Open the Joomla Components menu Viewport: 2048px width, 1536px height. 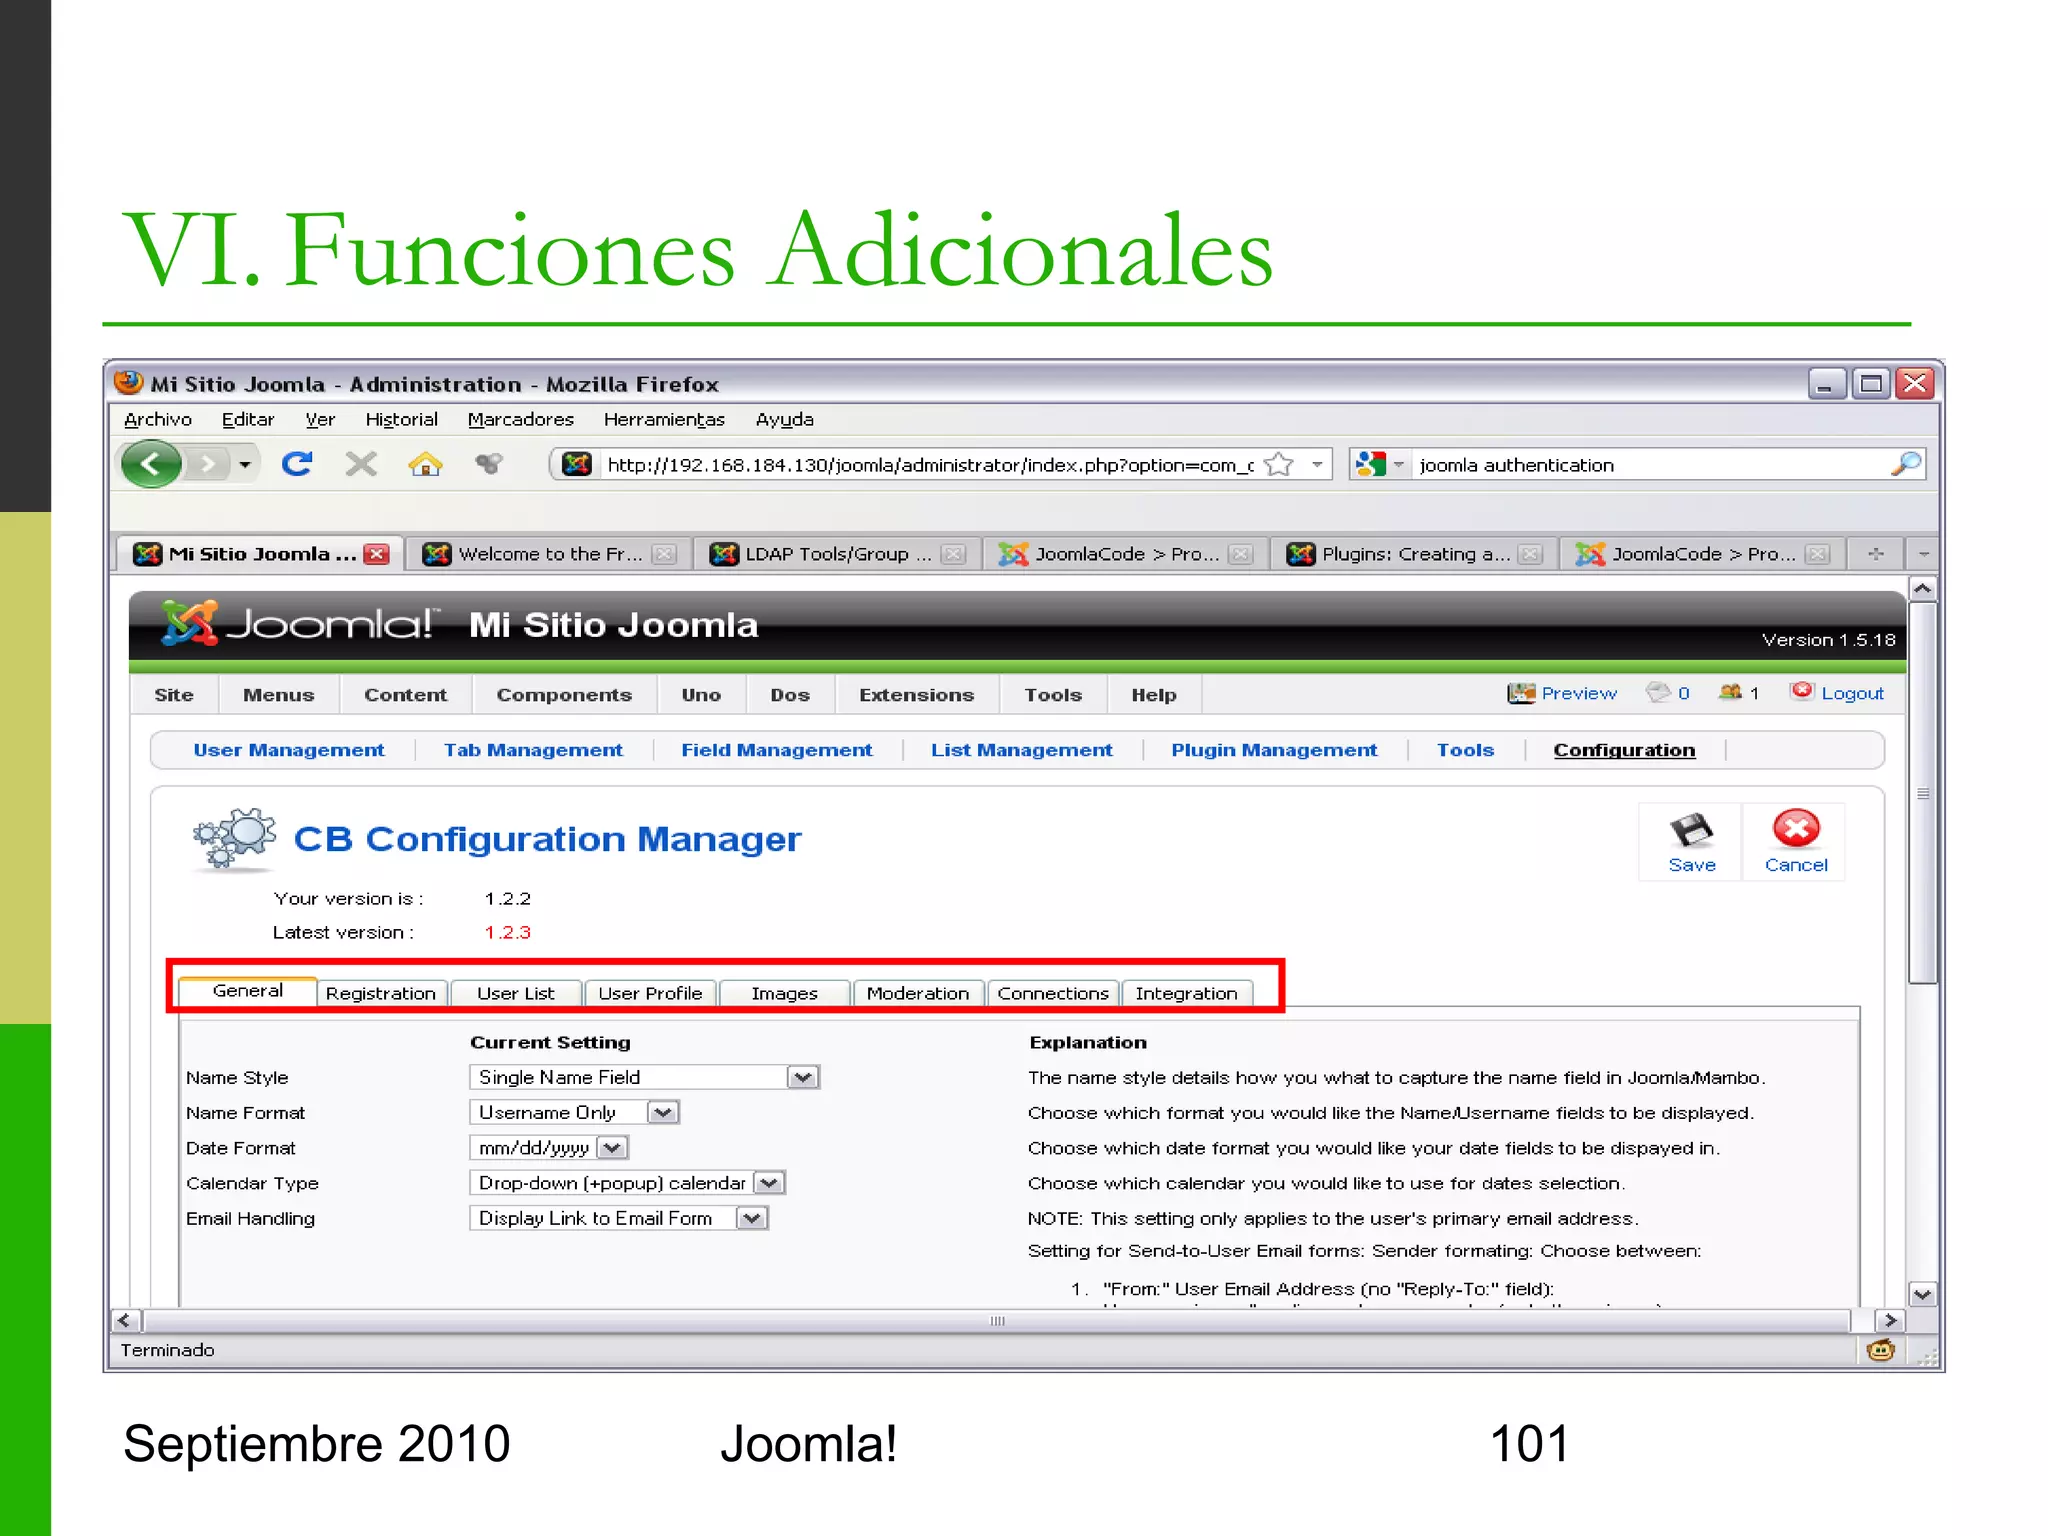coord(564,695)
